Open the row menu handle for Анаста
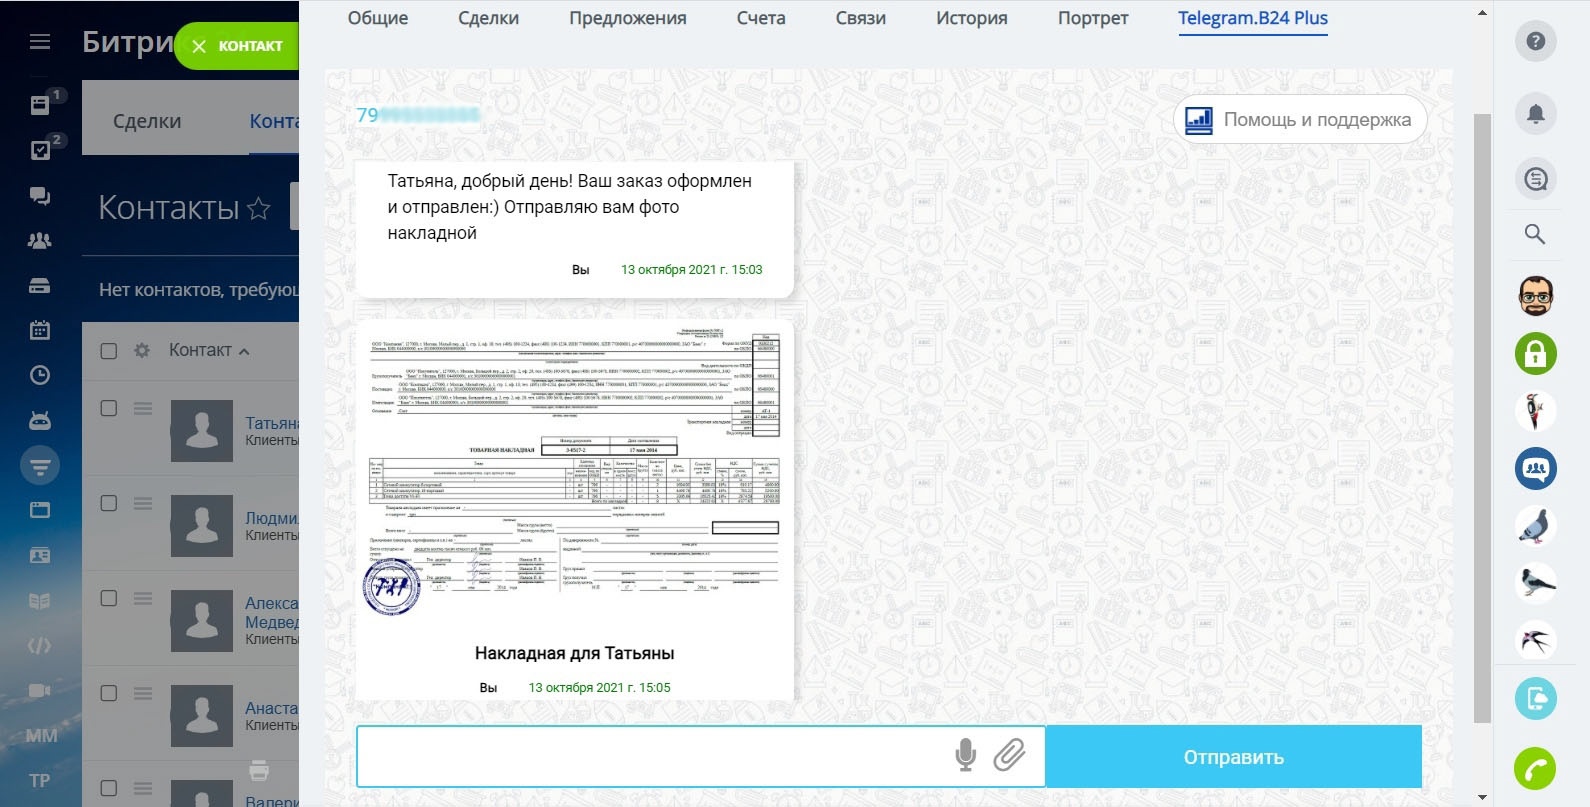 coord(143,693)
